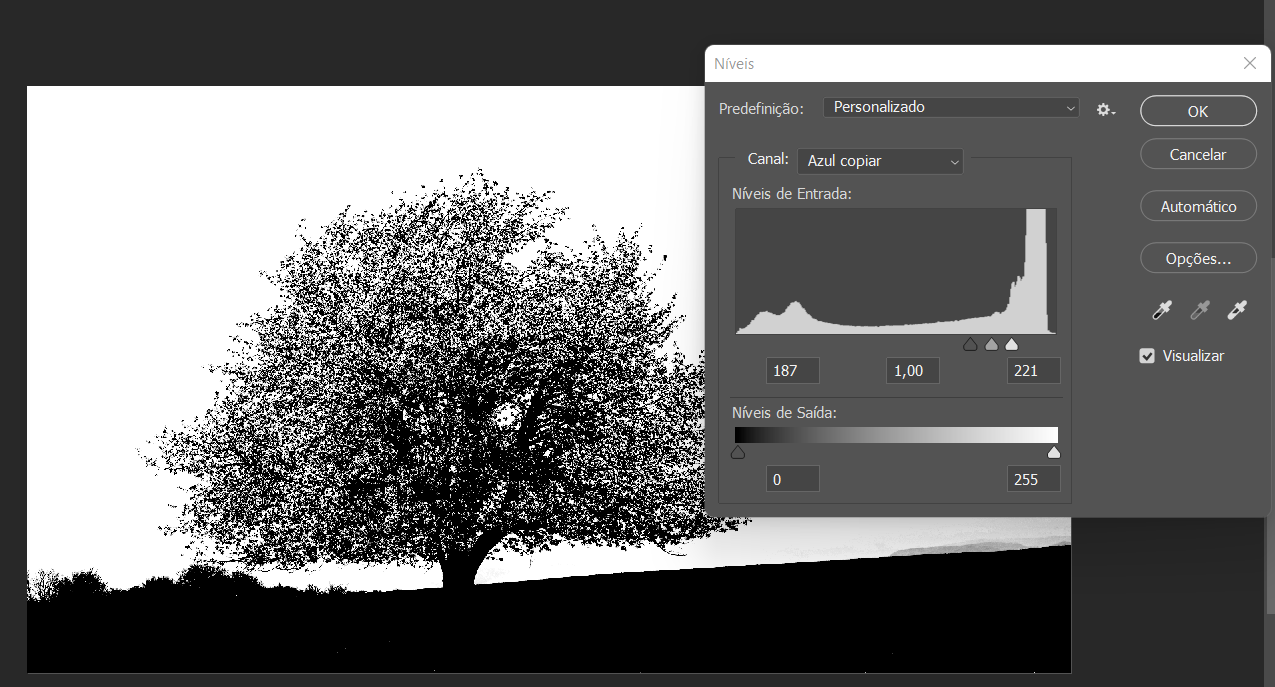Click the Automático button
The height and width of the screenshot is (687, 1275).
tap(1197, 207)
